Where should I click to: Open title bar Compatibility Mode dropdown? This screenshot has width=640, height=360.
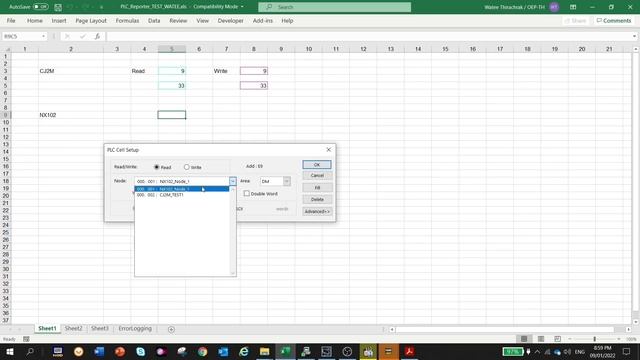(x=242, y=7)
